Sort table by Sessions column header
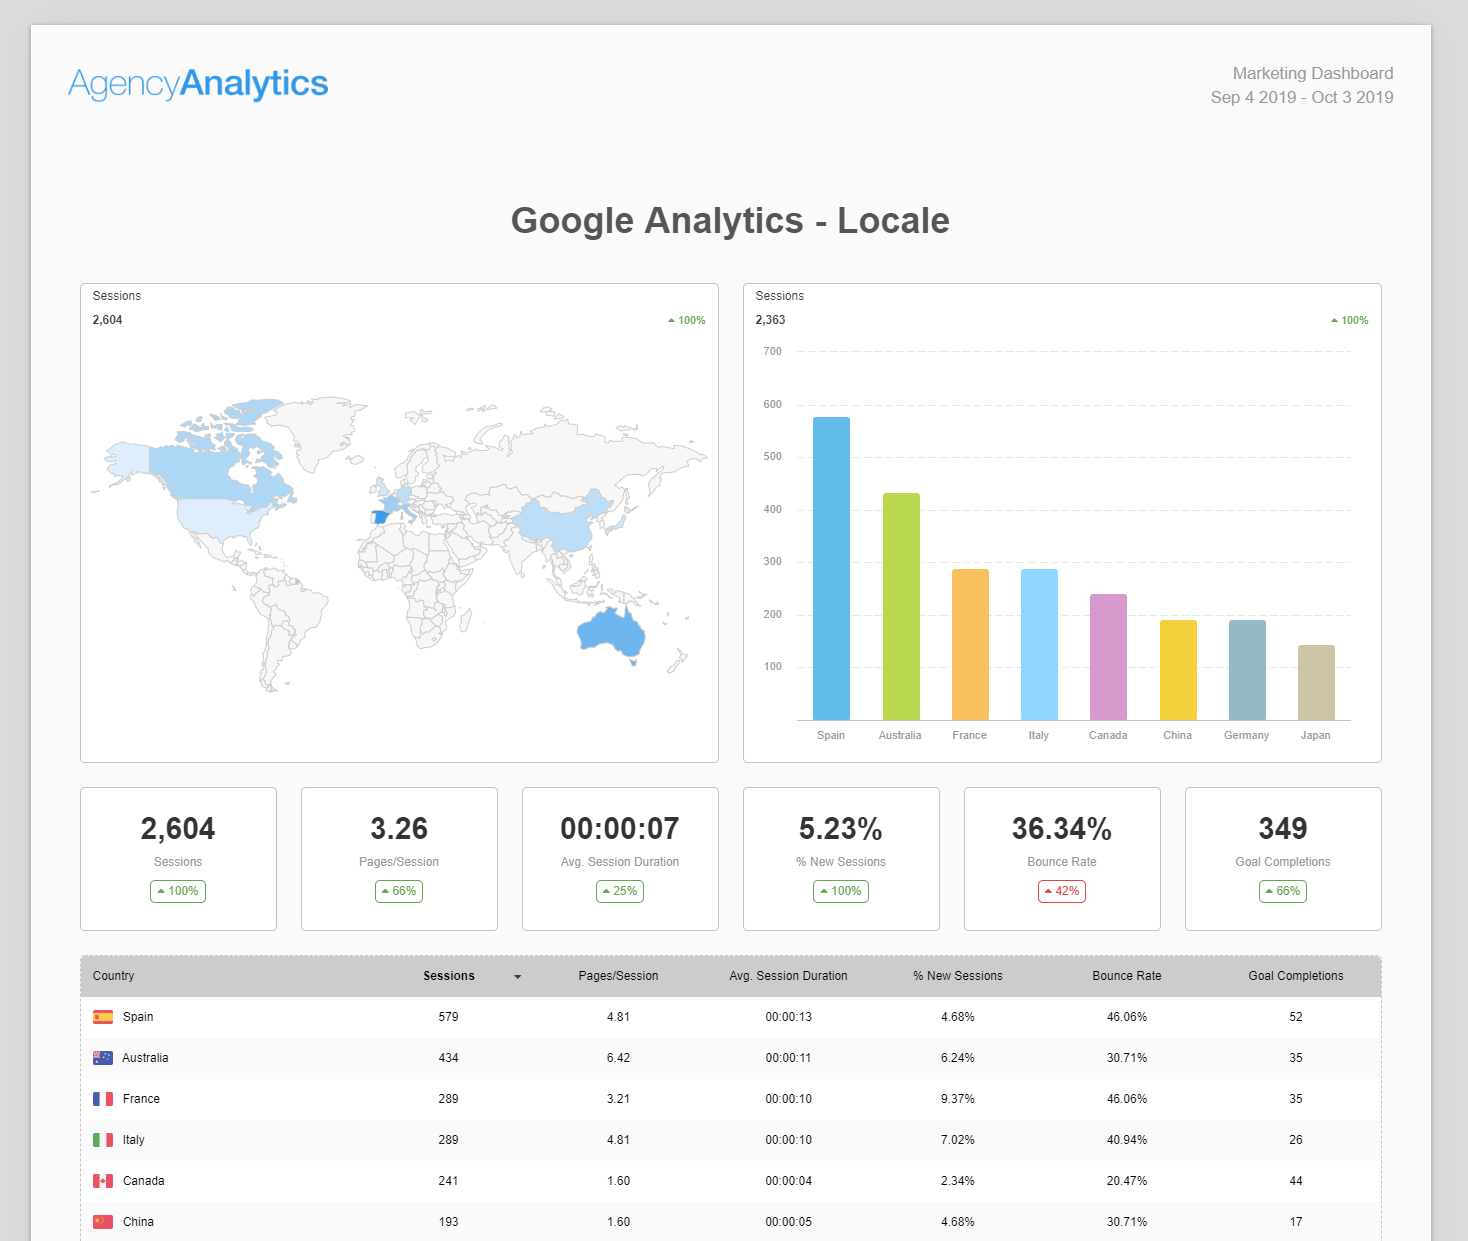 point(449,976)
